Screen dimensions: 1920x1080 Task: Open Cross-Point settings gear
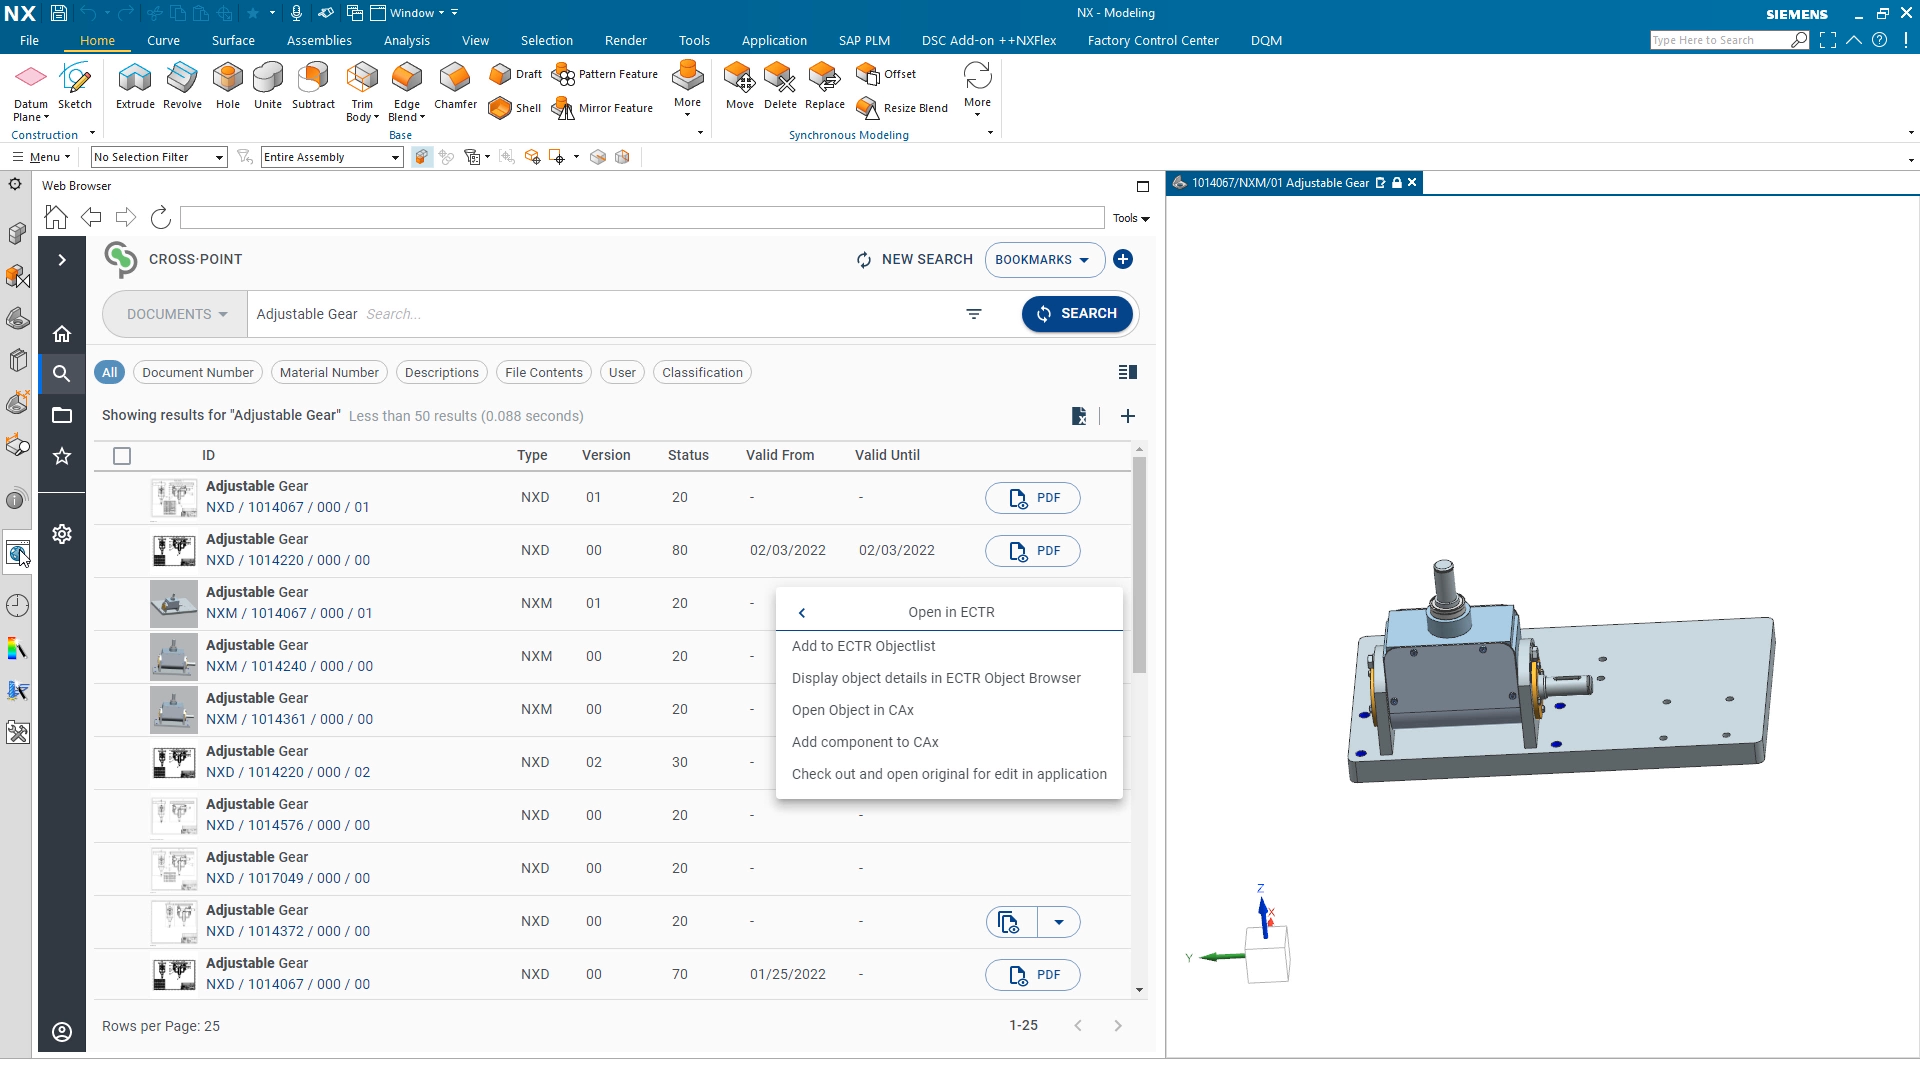click(x=62, y=534)
